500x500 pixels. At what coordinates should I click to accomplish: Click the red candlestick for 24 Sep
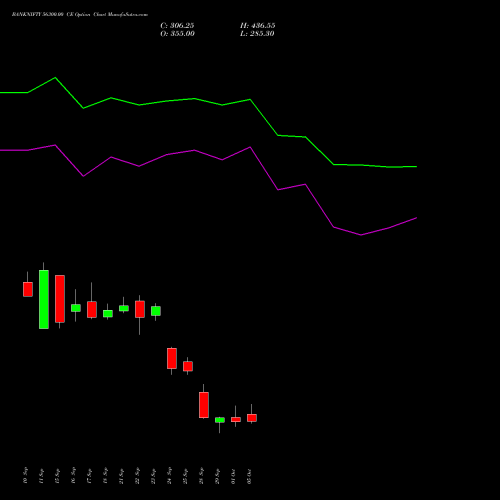point(172,358)
